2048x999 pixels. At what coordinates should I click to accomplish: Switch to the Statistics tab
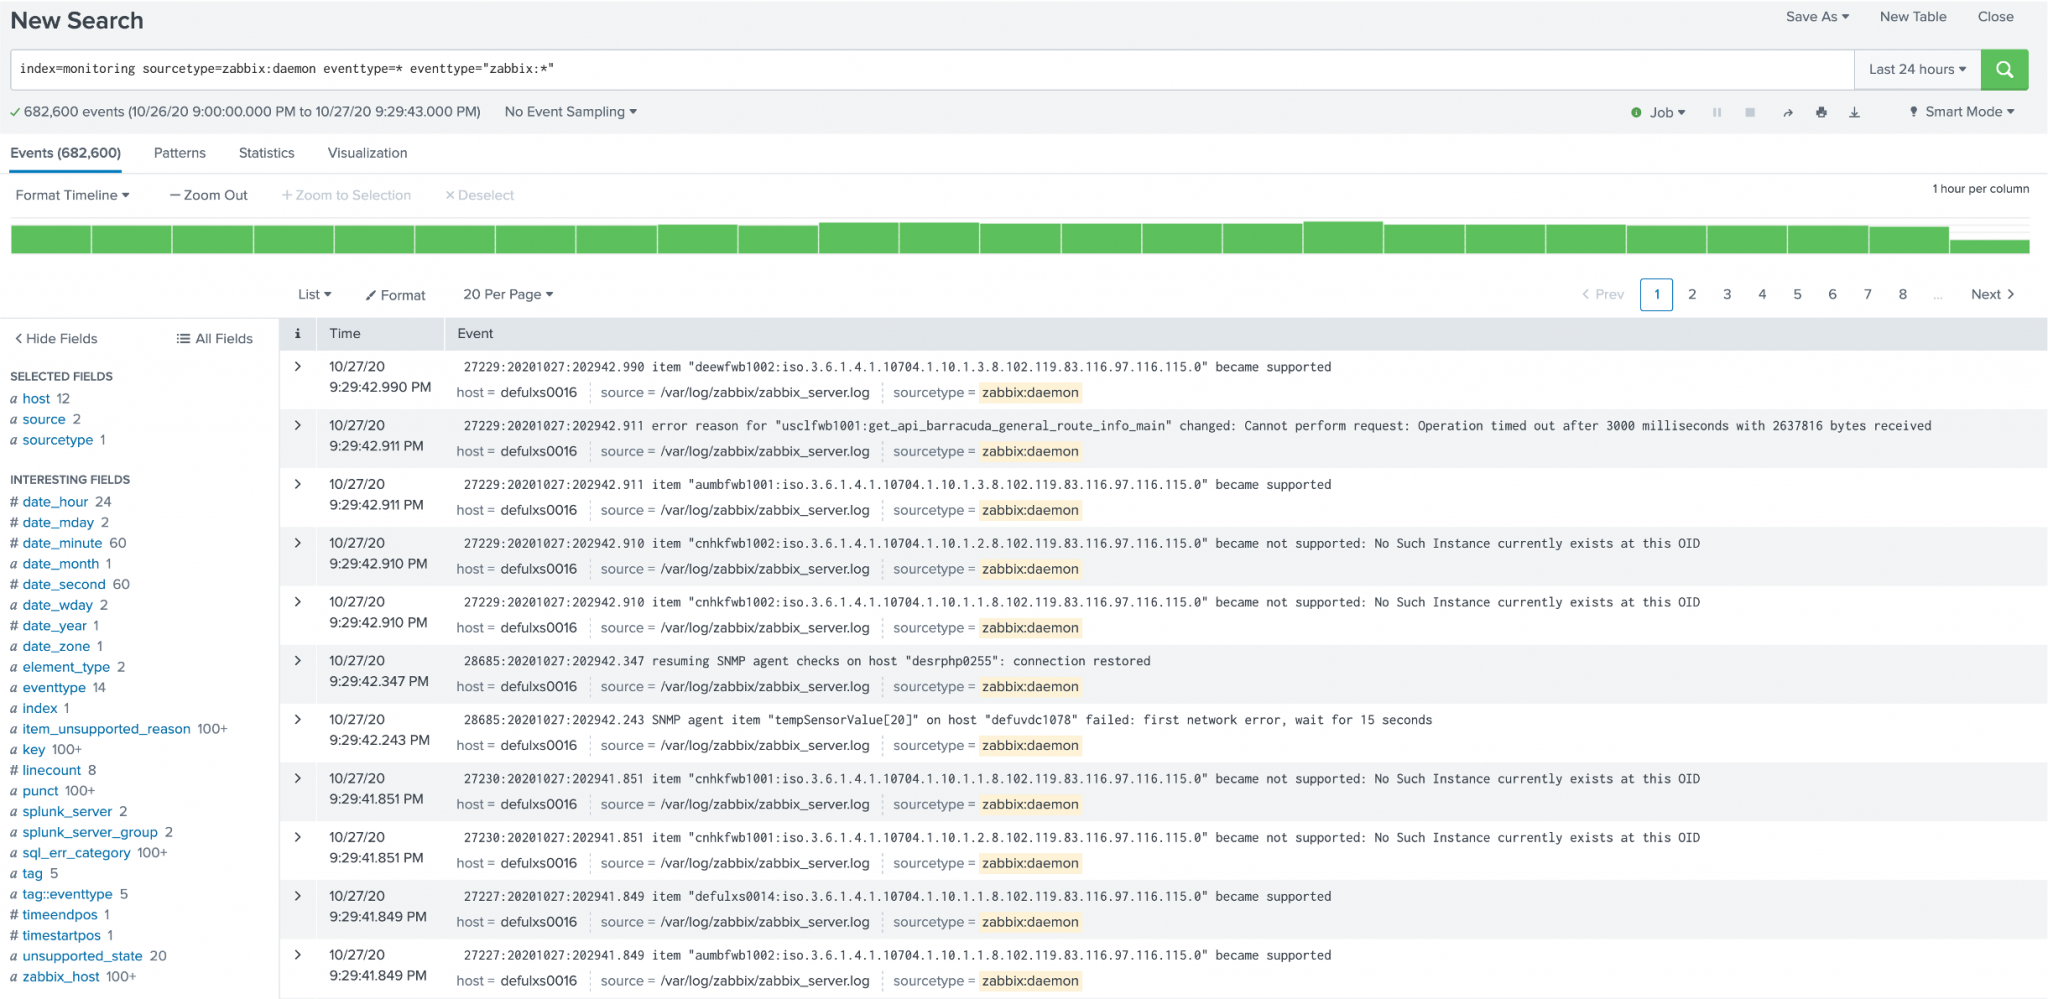pyautogui.click(x=266, y=153)
